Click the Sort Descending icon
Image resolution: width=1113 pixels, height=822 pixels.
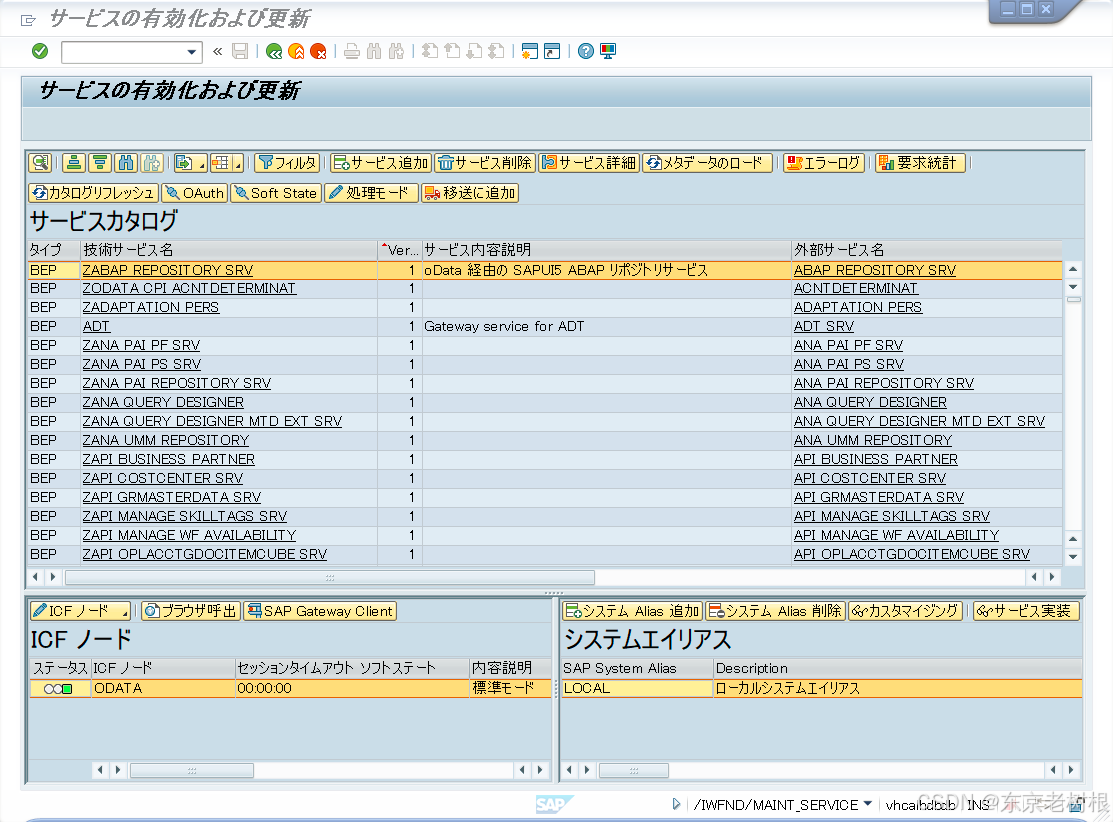click(100, 163)
